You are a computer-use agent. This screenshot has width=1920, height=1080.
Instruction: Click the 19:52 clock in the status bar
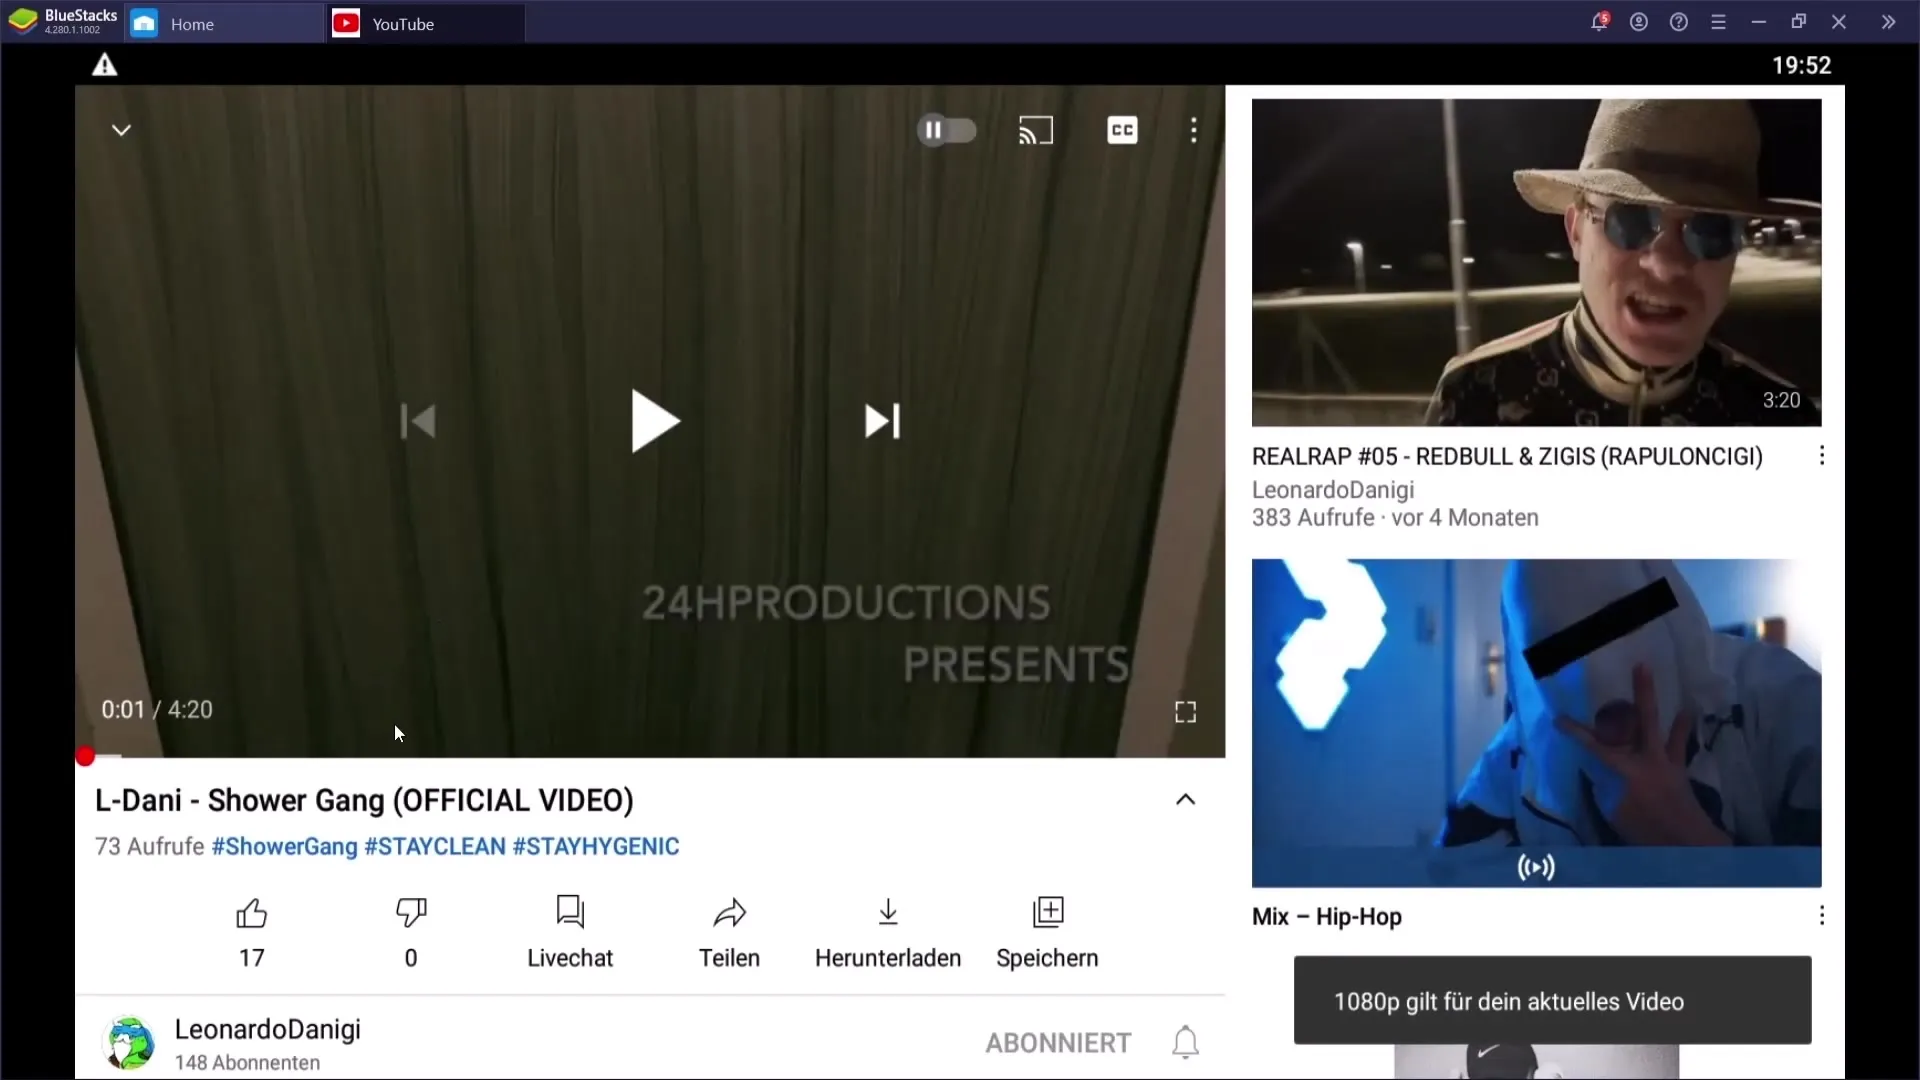pyautogui.click(x=1802, y=66)
